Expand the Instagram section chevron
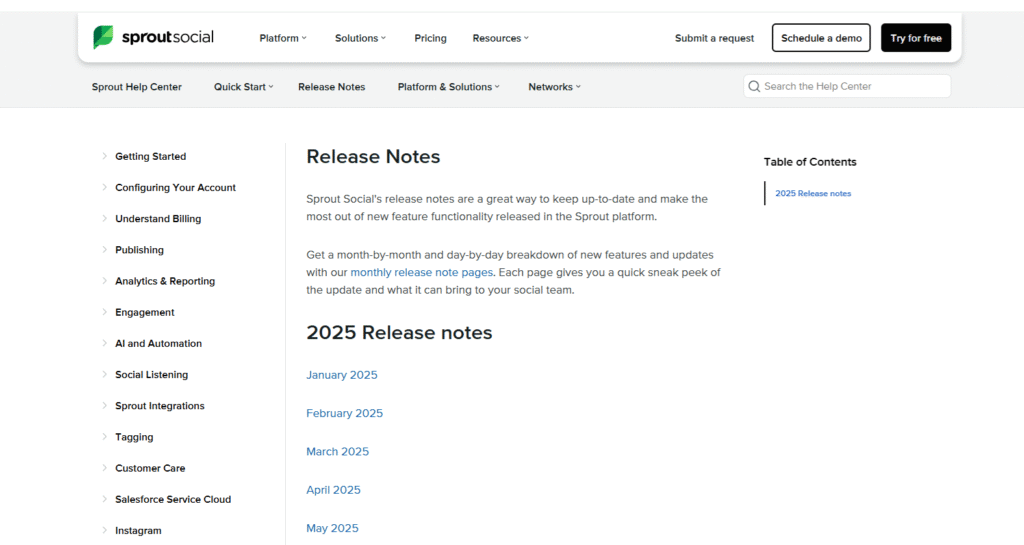The width and height of the screenshot is (1024, 545). coord(104,530)
